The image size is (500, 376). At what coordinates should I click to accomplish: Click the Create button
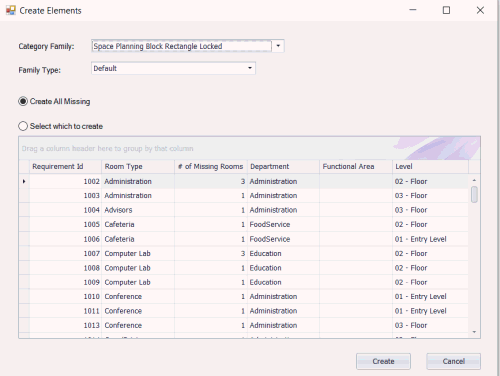pyautogui.click(x=383, y=361)
